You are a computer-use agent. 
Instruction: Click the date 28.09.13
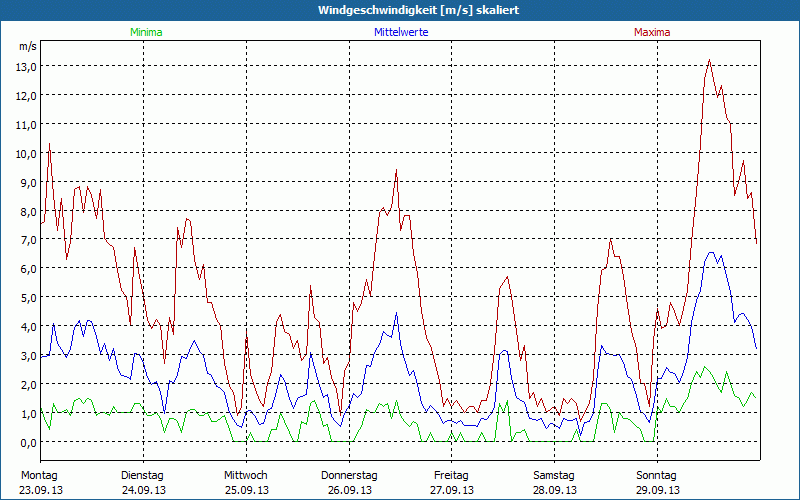coord(555,490)
